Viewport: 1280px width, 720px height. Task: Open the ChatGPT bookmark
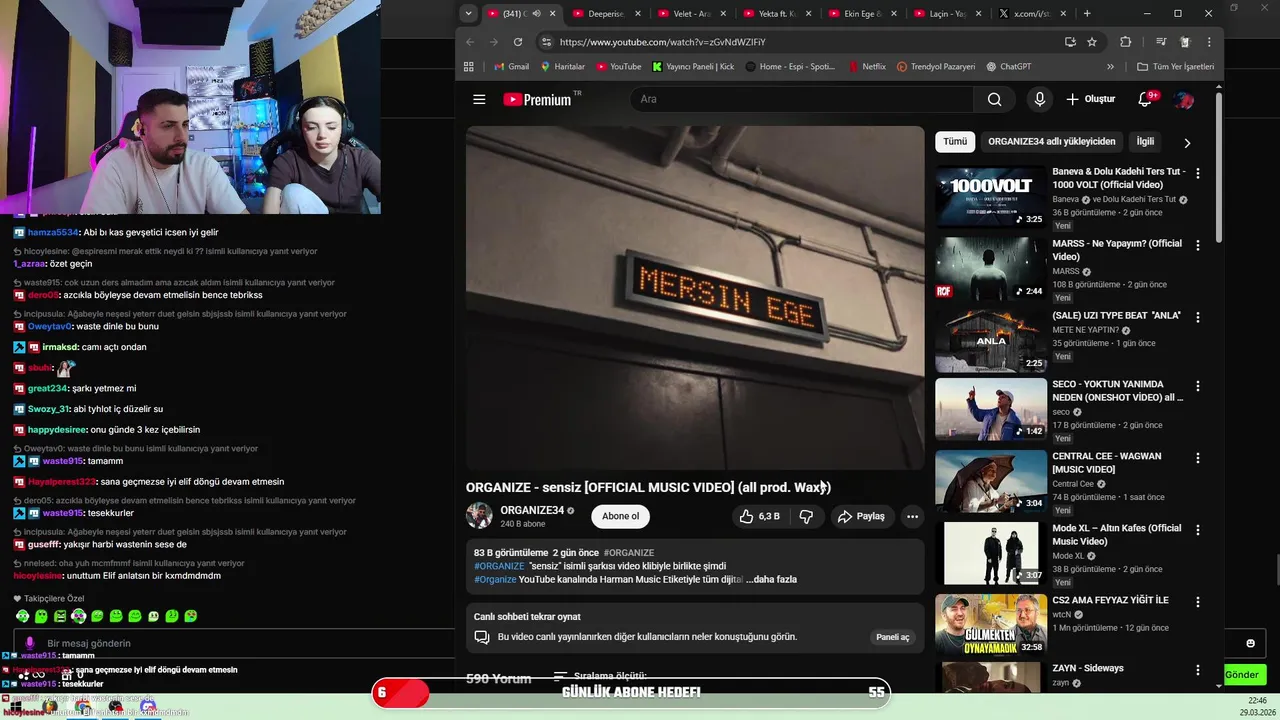point(1008,67)
